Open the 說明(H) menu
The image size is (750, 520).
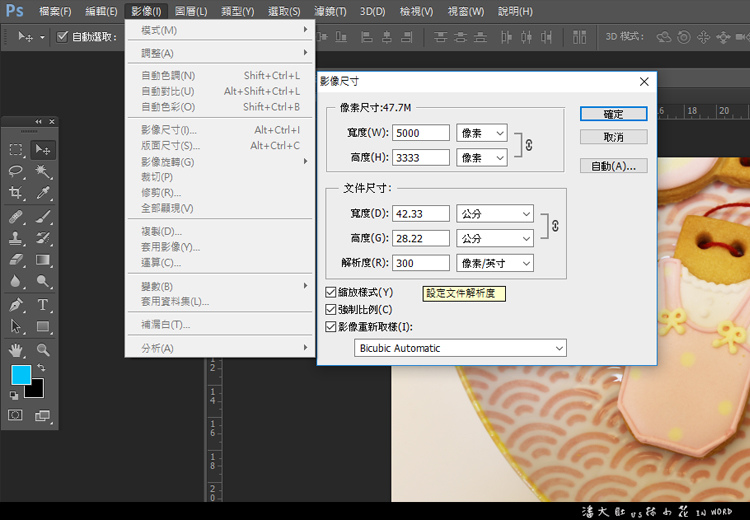515,11
